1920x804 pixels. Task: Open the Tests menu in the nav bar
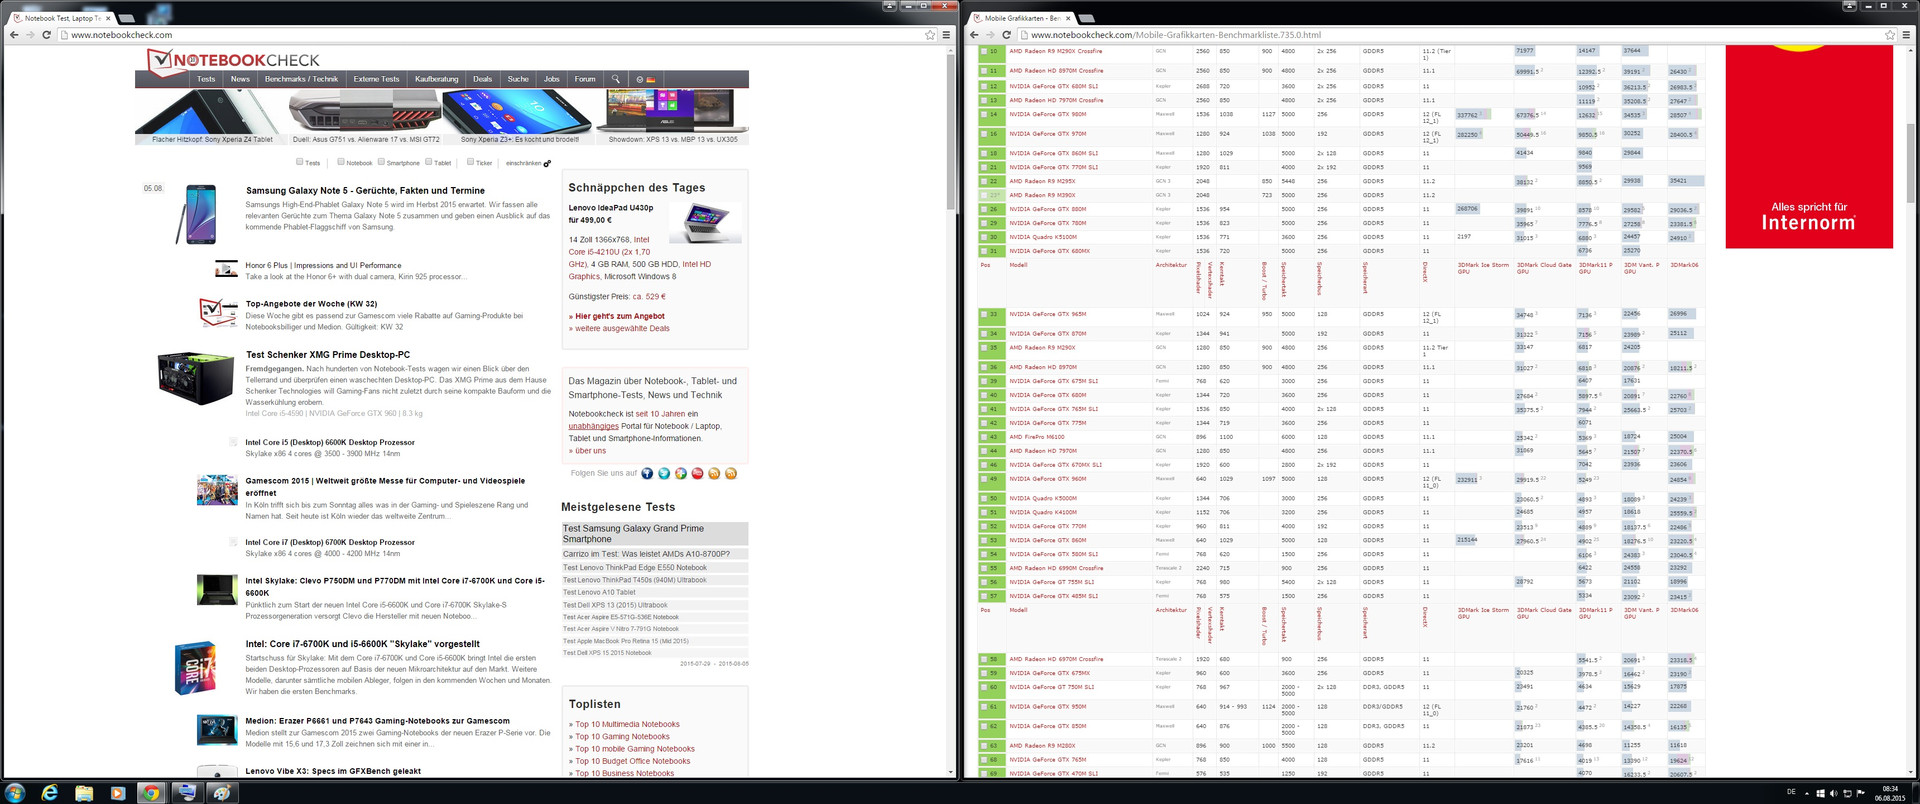(206, 79)
